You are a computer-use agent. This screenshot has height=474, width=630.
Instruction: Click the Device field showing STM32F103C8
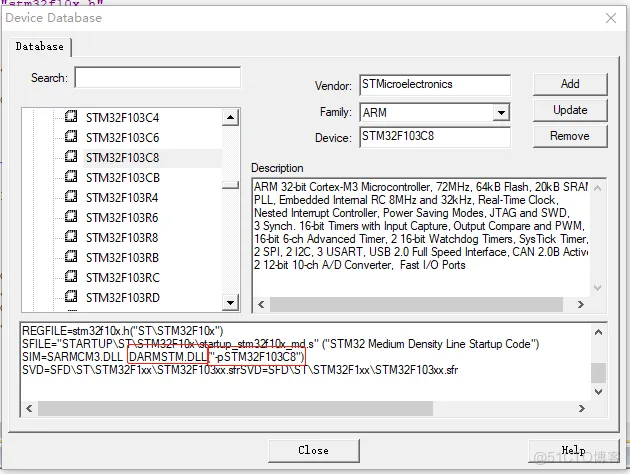pyautogui.click(x=435, y=137)
